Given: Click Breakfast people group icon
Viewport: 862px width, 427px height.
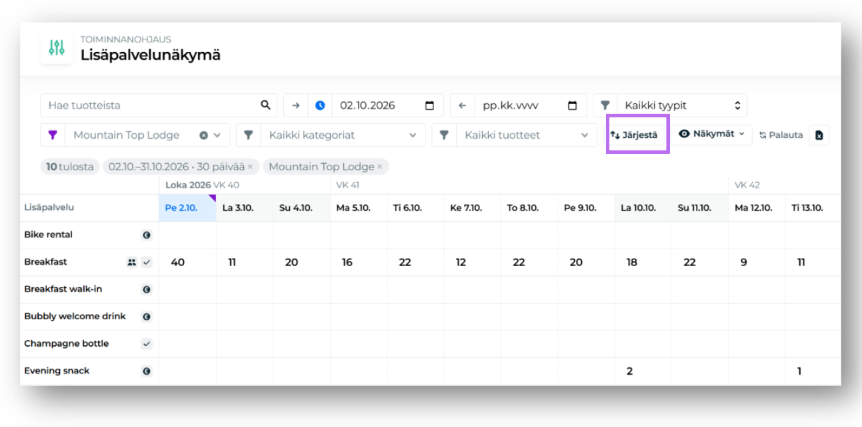Looking at the screenshot, I should pos(131,263).
